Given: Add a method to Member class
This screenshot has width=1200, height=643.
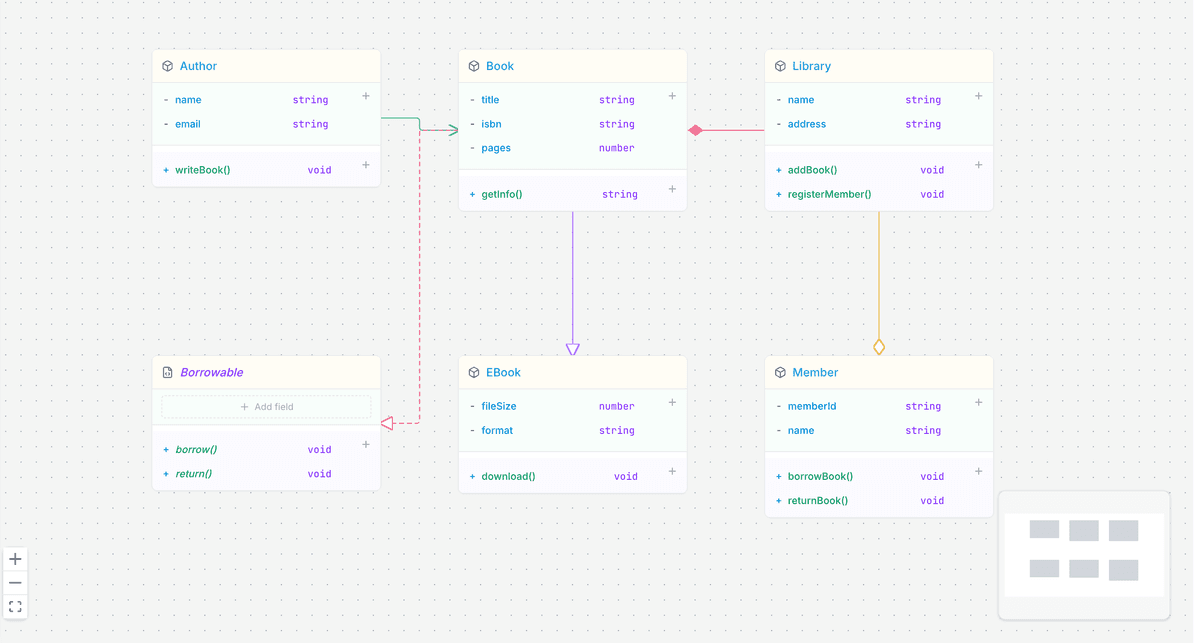Looking at the screenshot, I should (x=978, y=471).
